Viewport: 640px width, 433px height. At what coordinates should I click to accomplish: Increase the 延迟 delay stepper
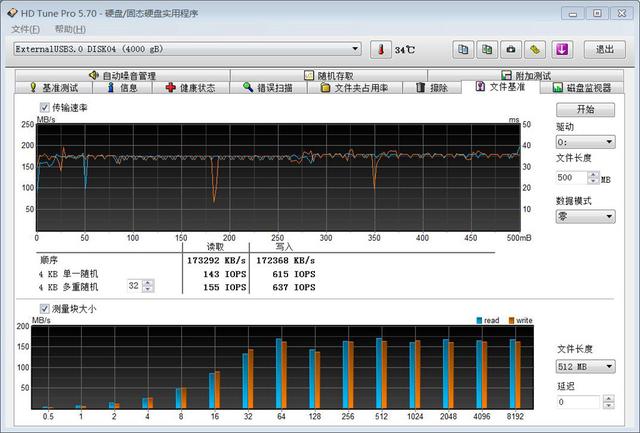(609, 399)
